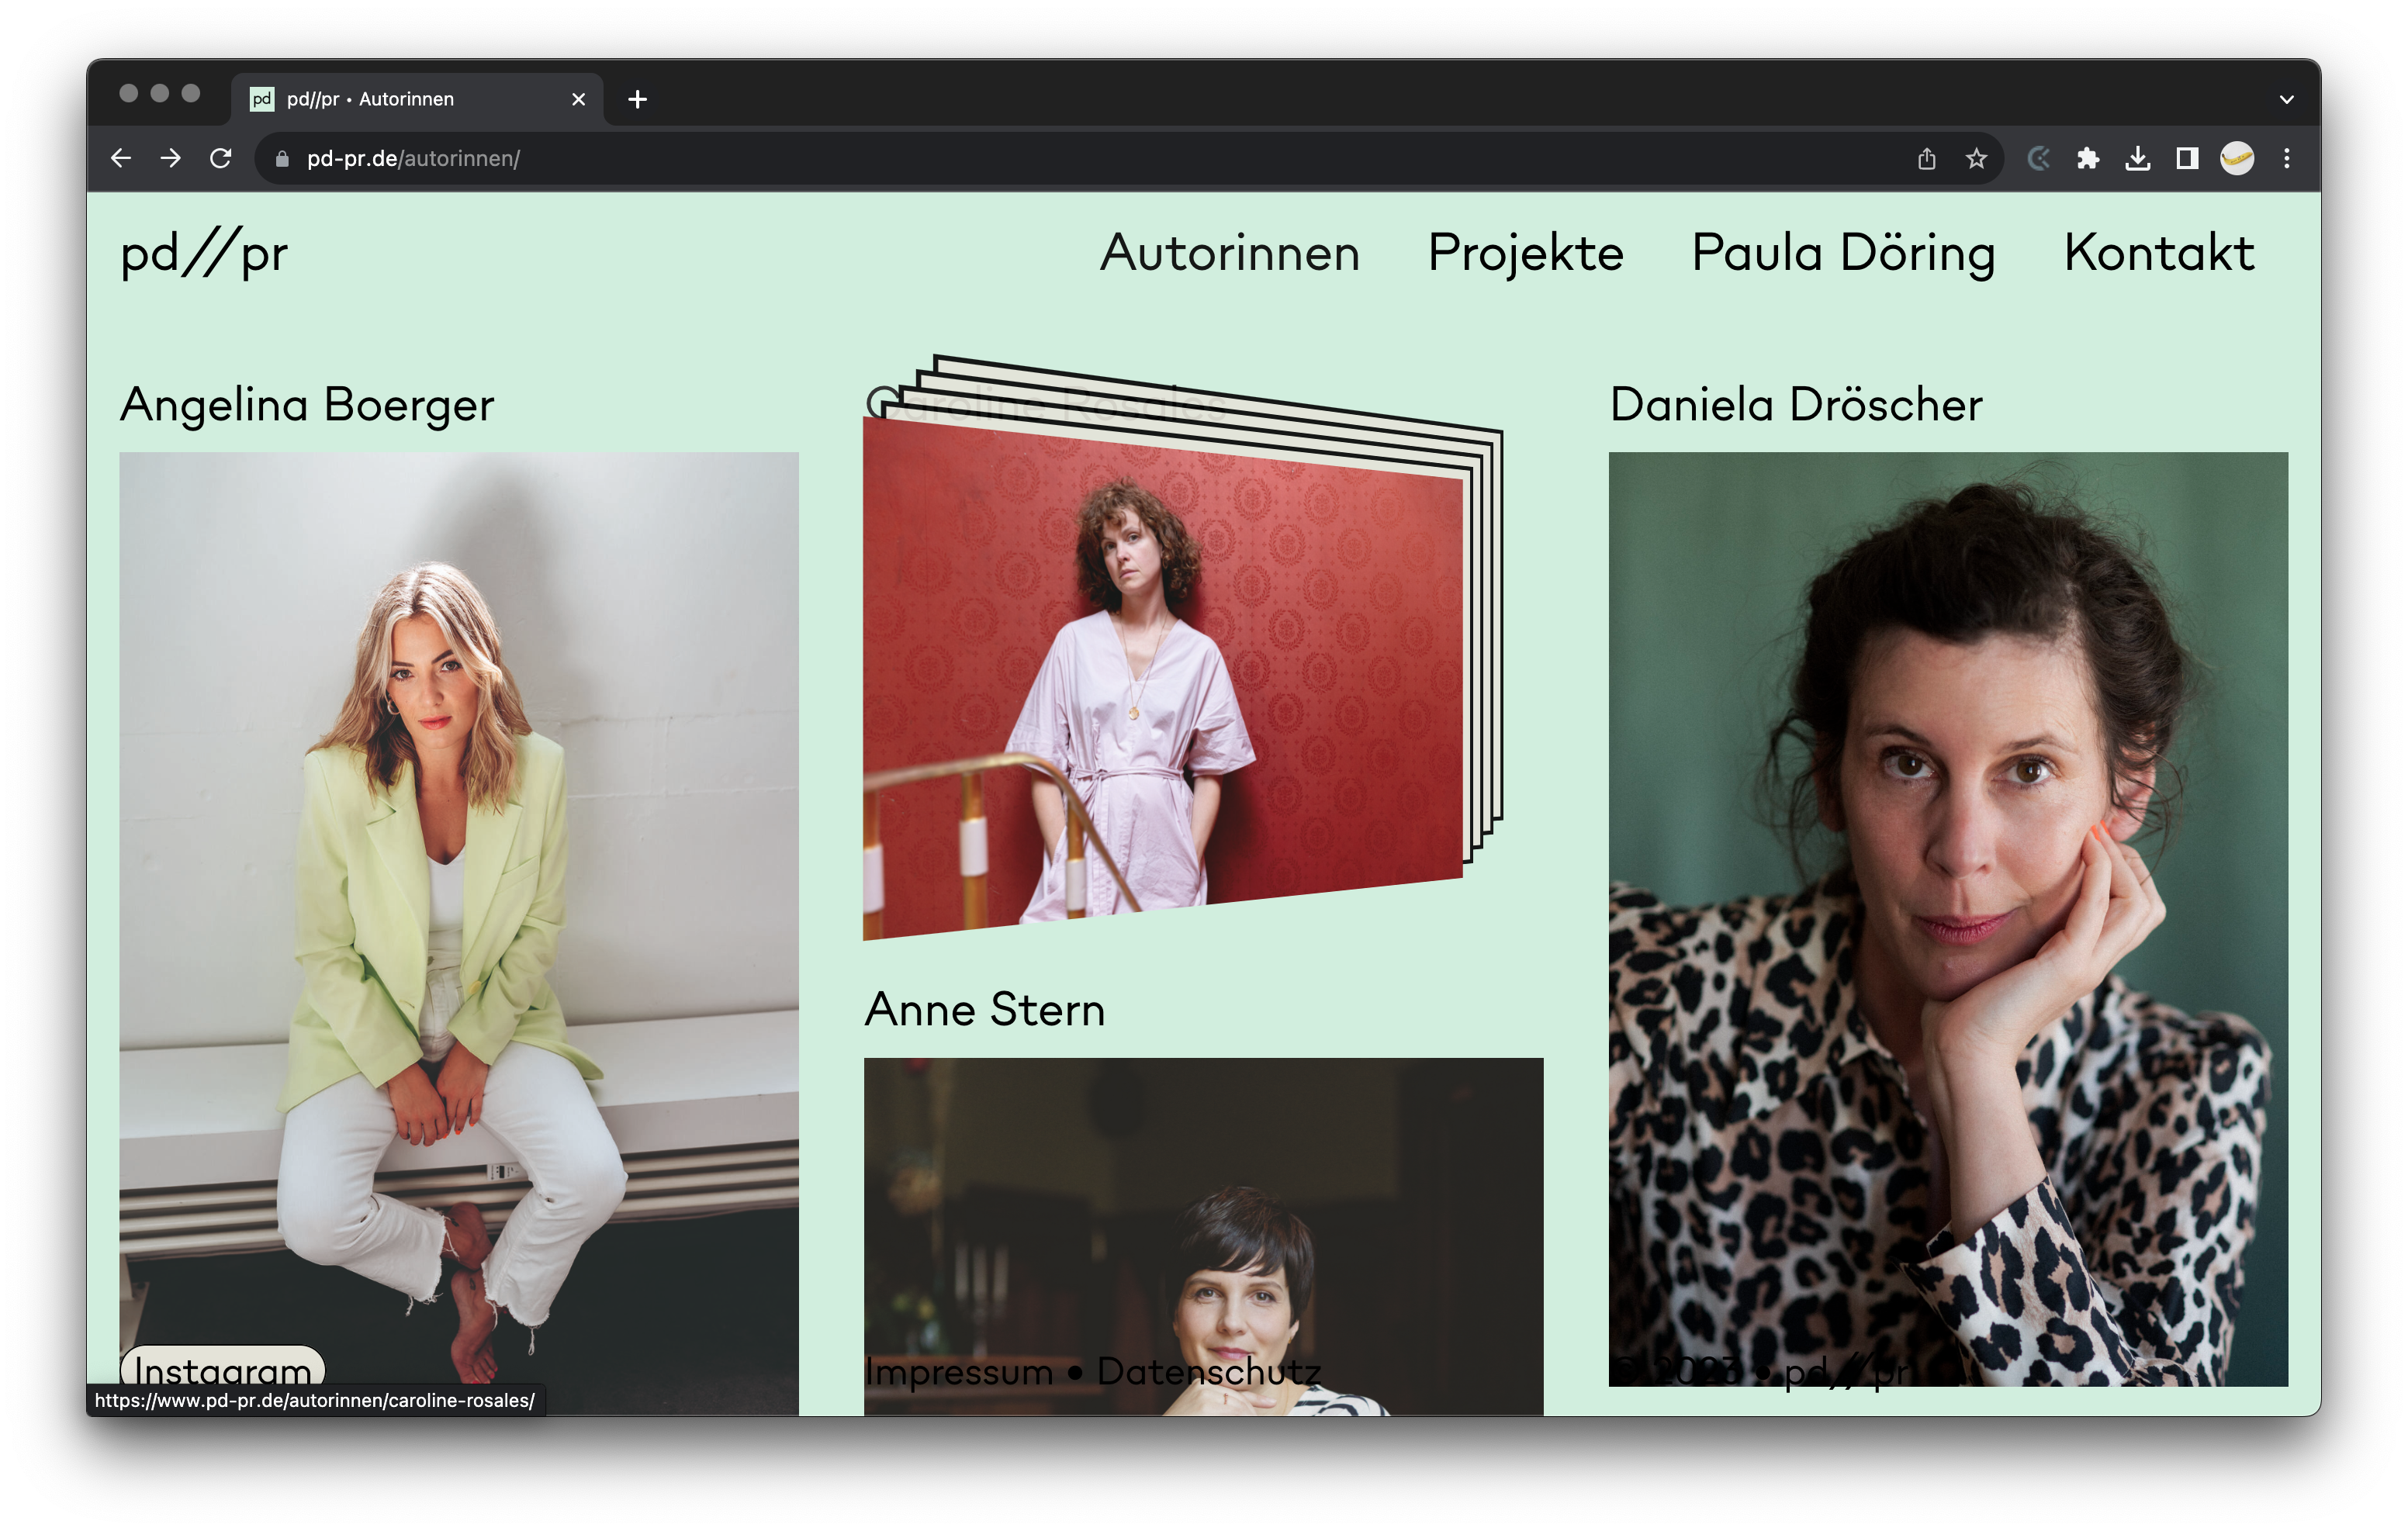Bookmark this page with the star icon
The image size is (2408, 1531).
click(x=1976, y=158)
